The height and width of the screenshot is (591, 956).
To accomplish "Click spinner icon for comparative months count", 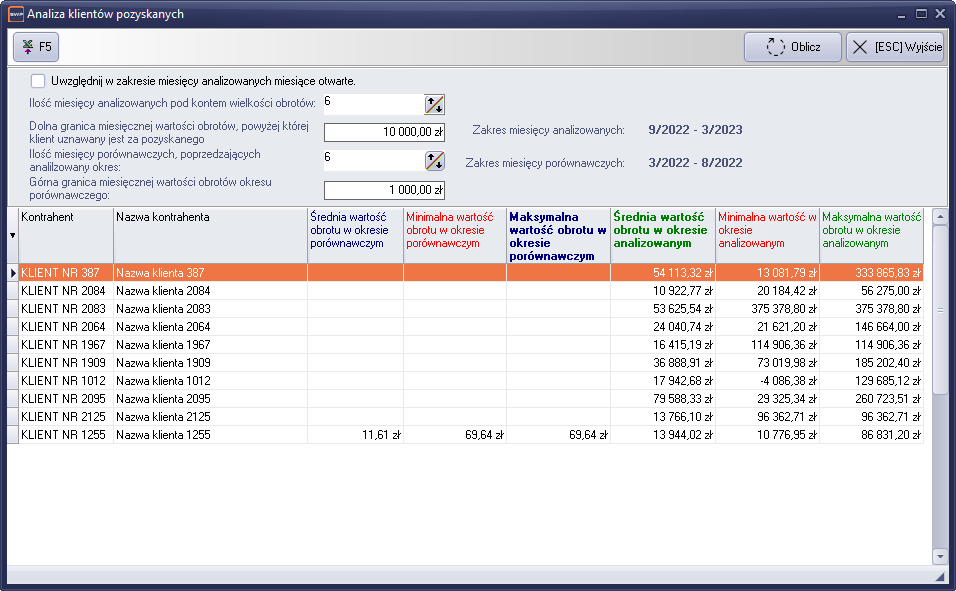I will pos(434,160).
